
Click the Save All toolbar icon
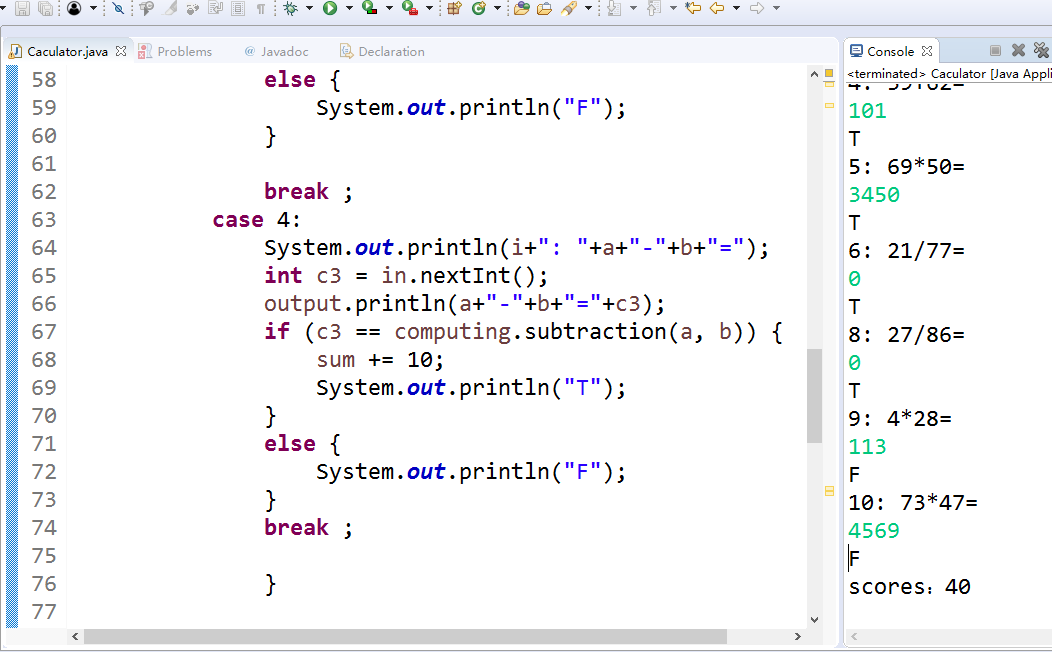click(46, 8)
